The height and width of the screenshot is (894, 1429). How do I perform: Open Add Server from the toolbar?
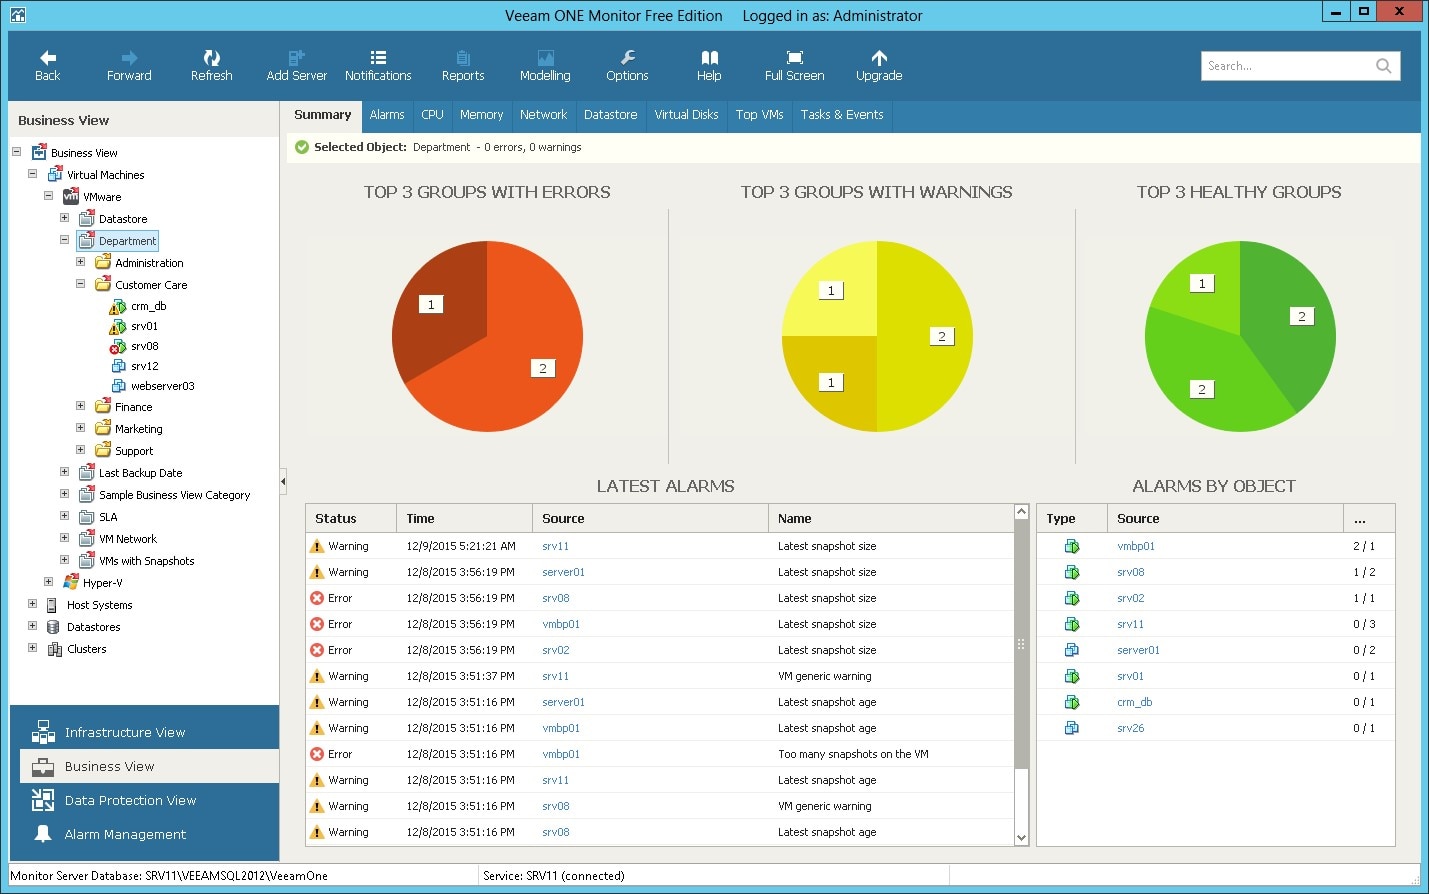point(295,65)
